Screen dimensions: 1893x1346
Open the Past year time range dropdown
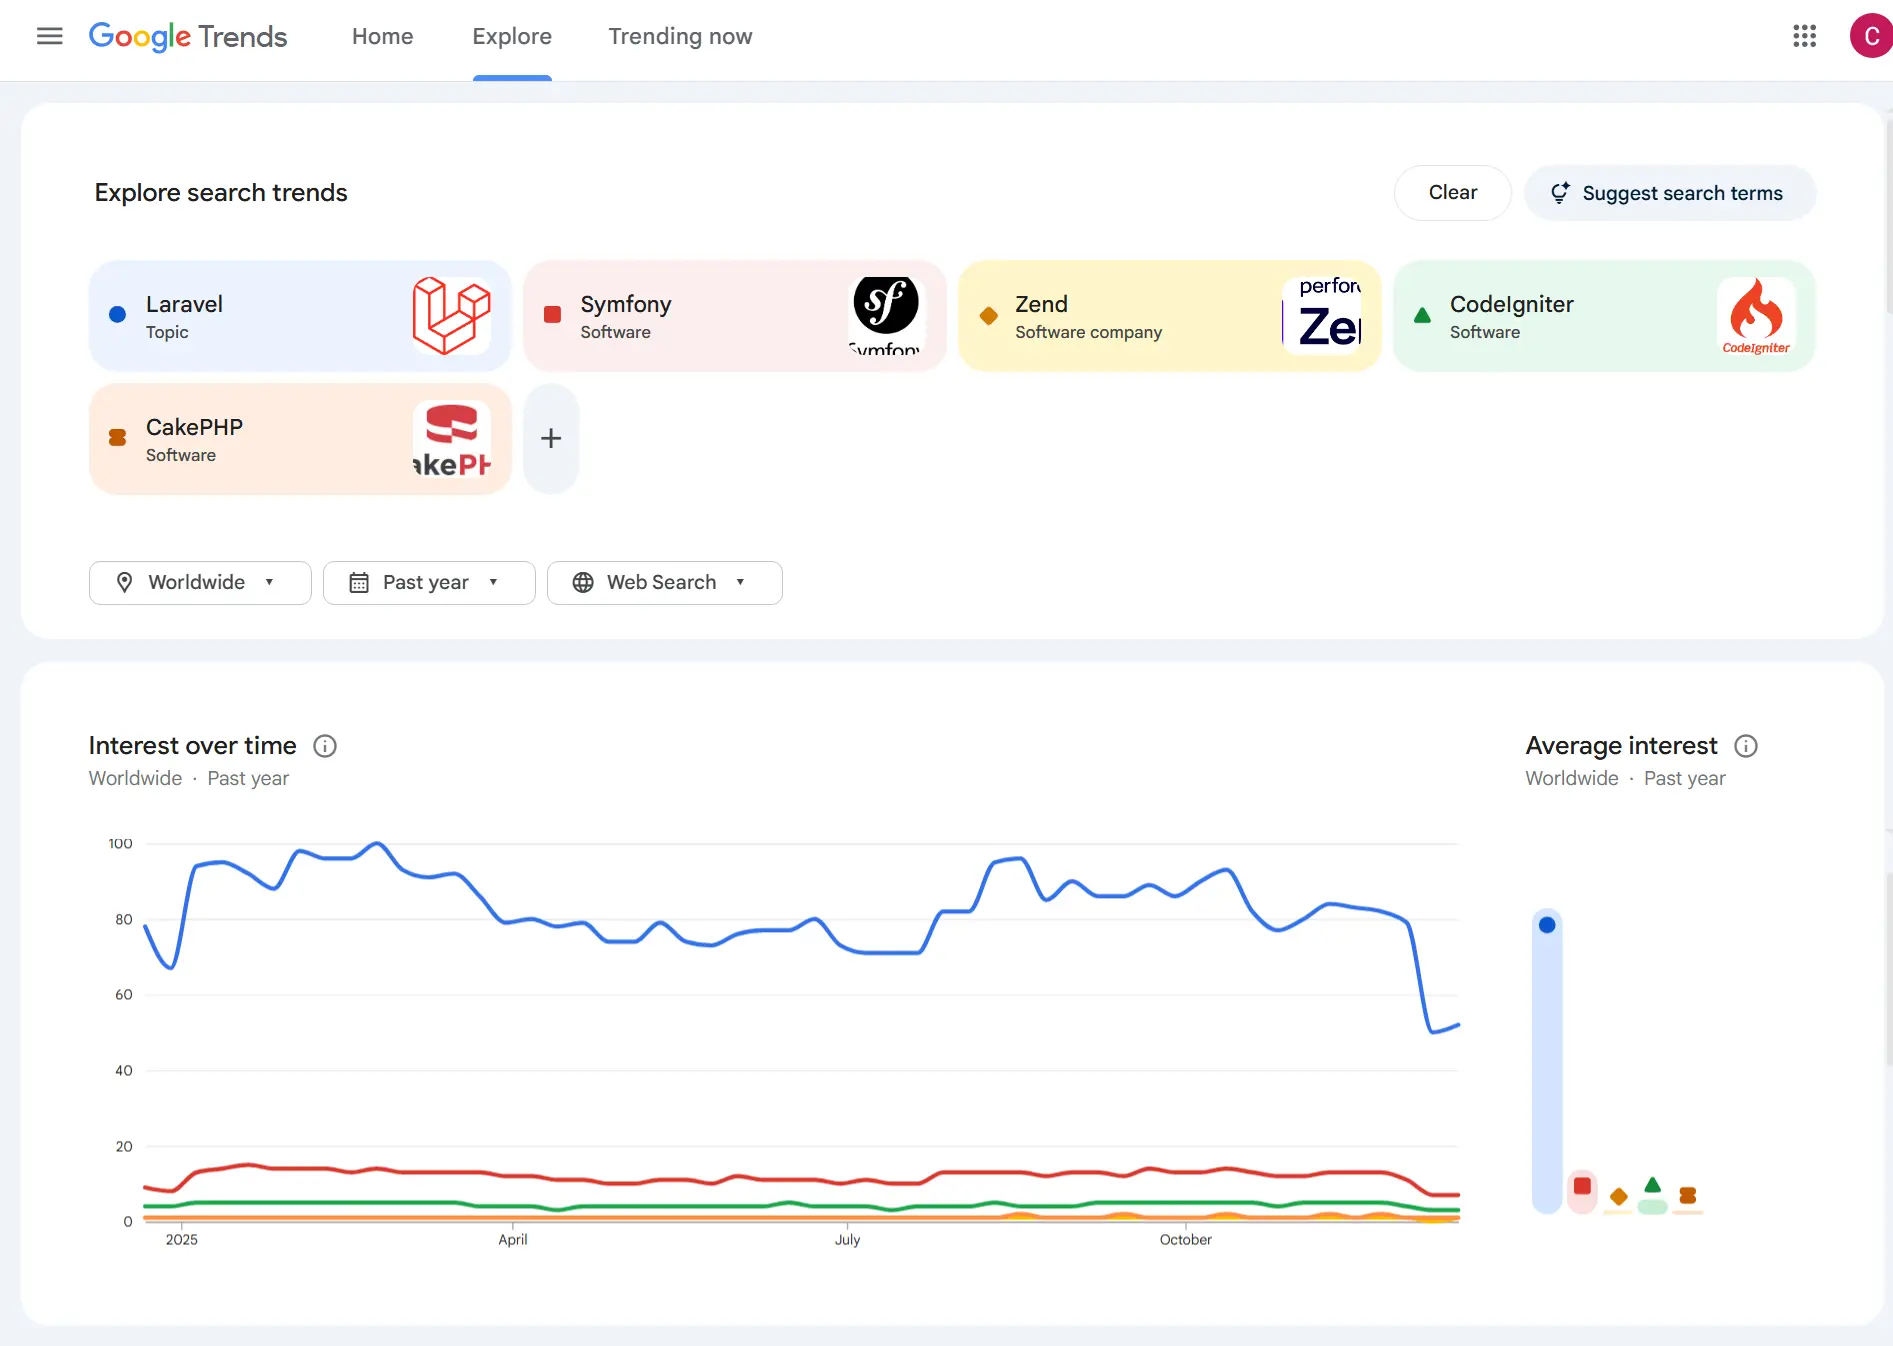(x=428, y=582)
